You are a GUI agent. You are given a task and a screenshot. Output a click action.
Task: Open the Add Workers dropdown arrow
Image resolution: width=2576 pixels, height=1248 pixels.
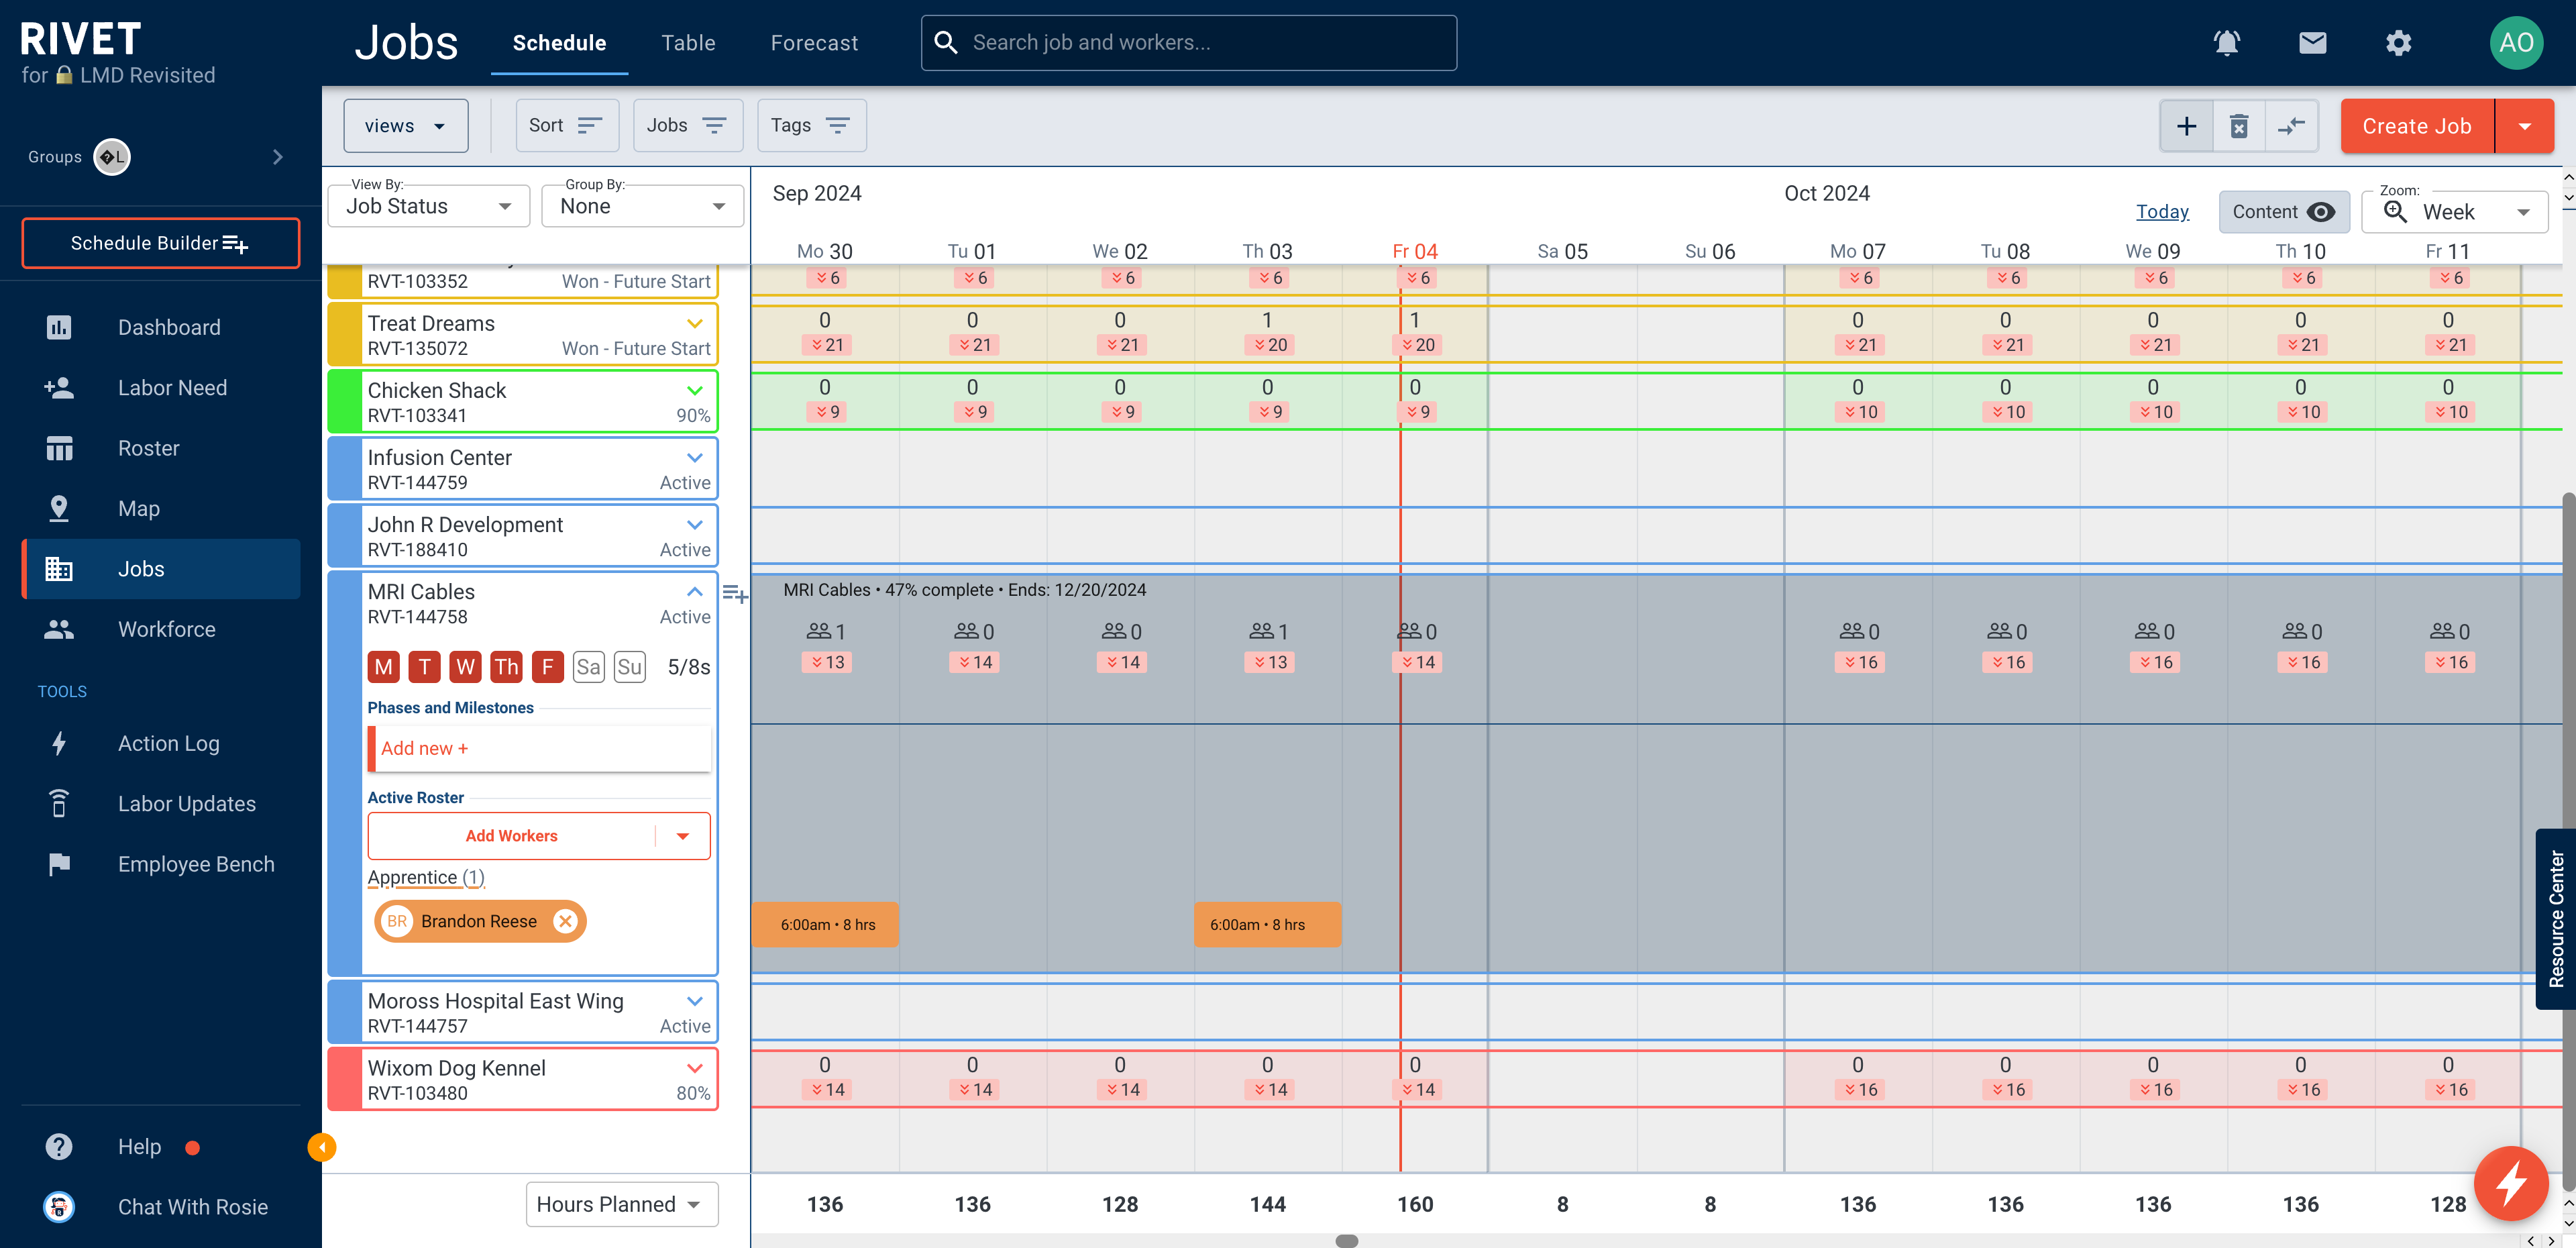(682, 836)
